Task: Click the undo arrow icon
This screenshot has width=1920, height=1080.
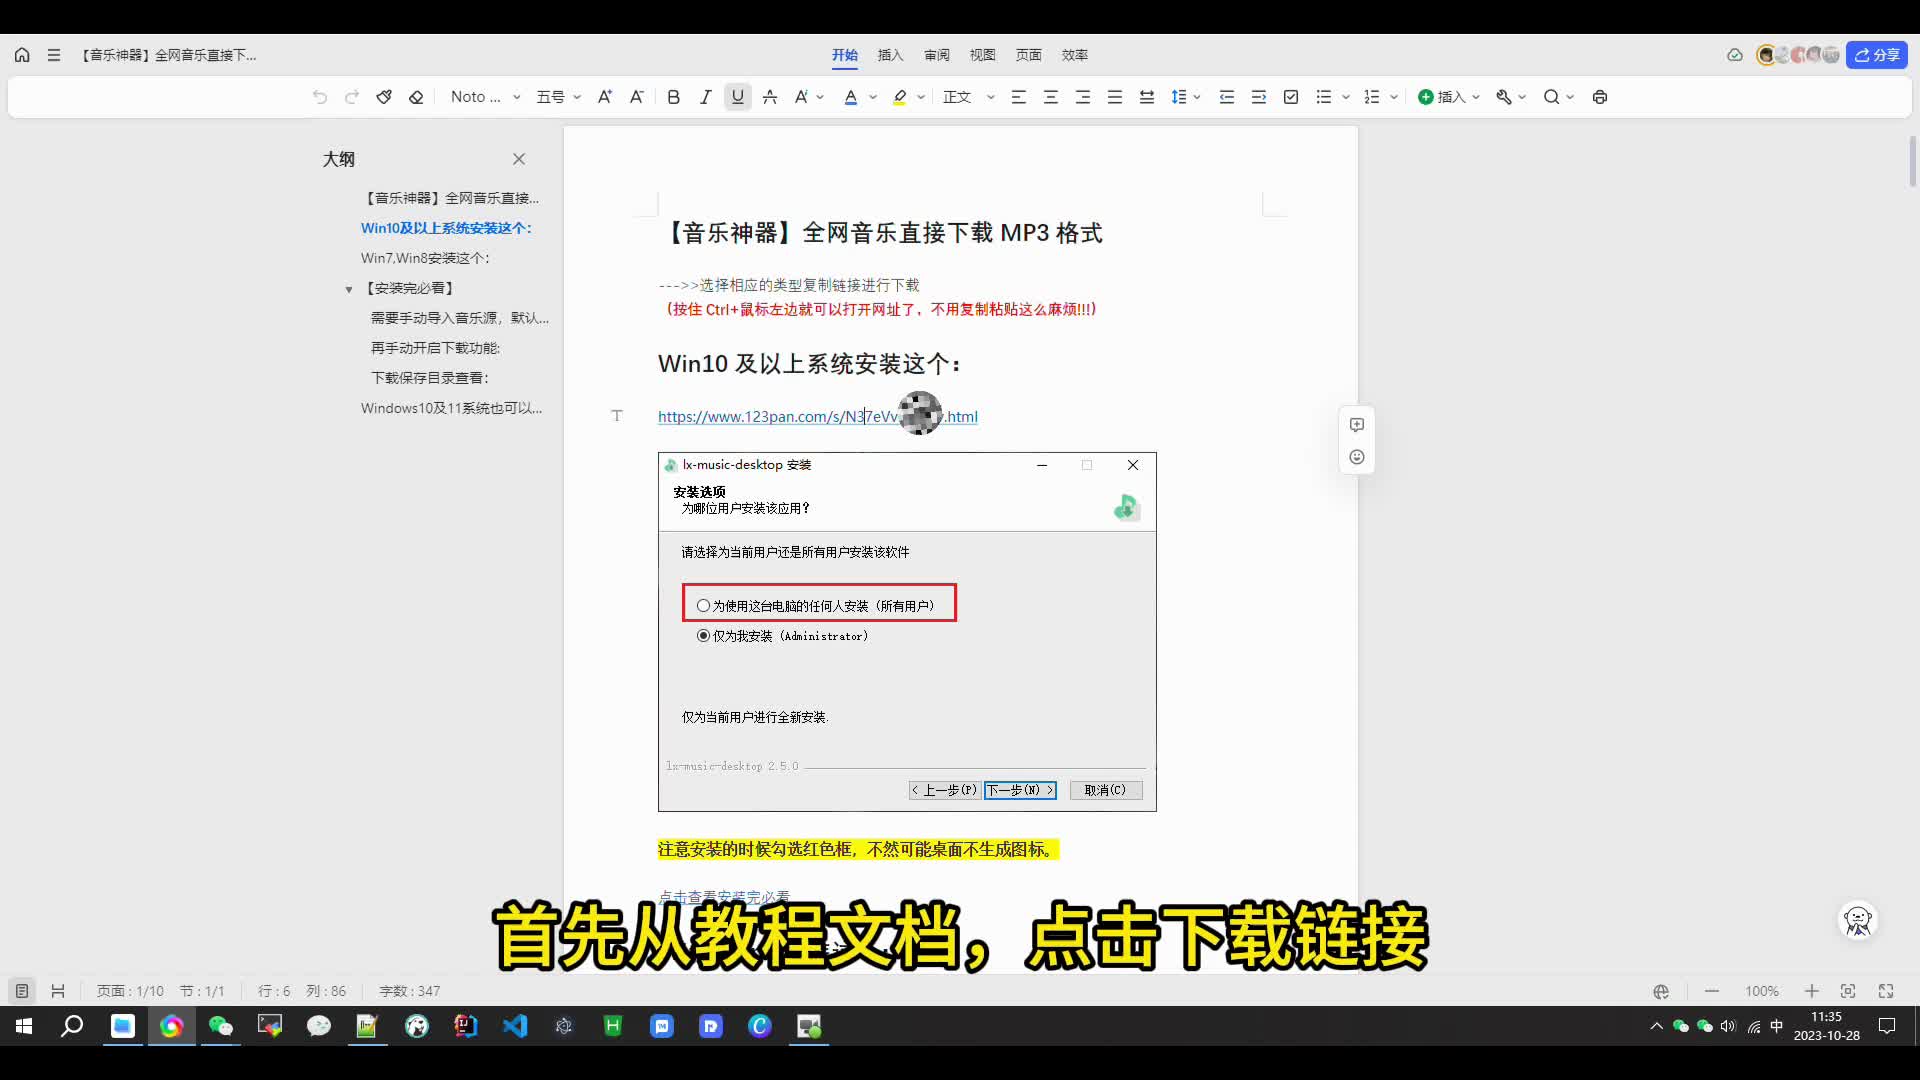Action: coord(320,97)
